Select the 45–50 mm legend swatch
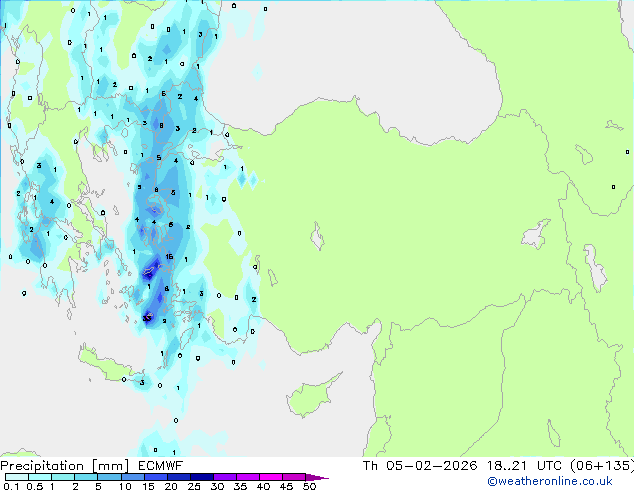 pyautogui.click(x=294, y=477)
